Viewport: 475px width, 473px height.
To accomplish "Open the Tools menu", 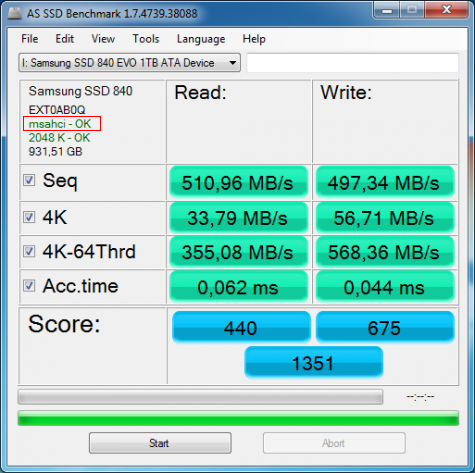I will pos(146,39).
